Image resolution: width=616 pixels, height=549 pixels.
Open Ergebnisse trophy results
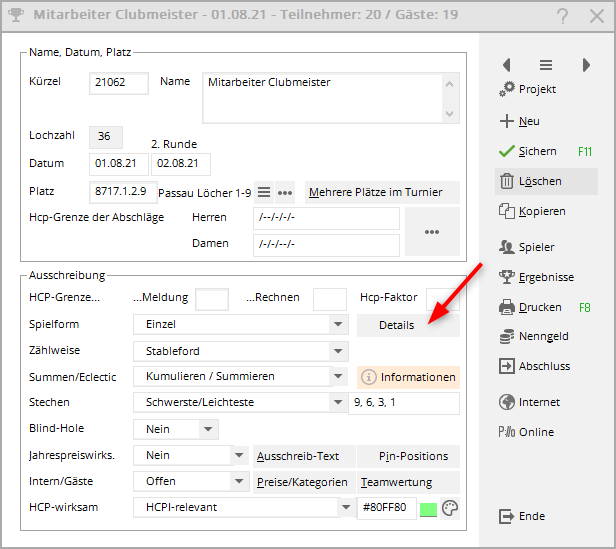506,277
